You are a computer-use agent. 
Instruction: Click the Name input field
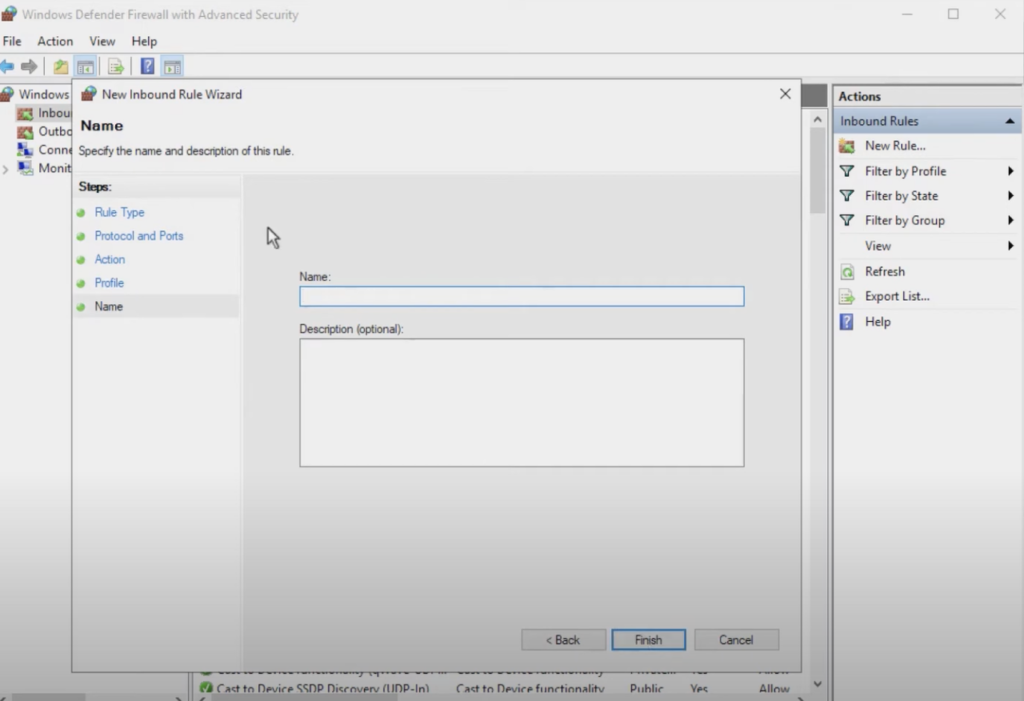point(522,297)
